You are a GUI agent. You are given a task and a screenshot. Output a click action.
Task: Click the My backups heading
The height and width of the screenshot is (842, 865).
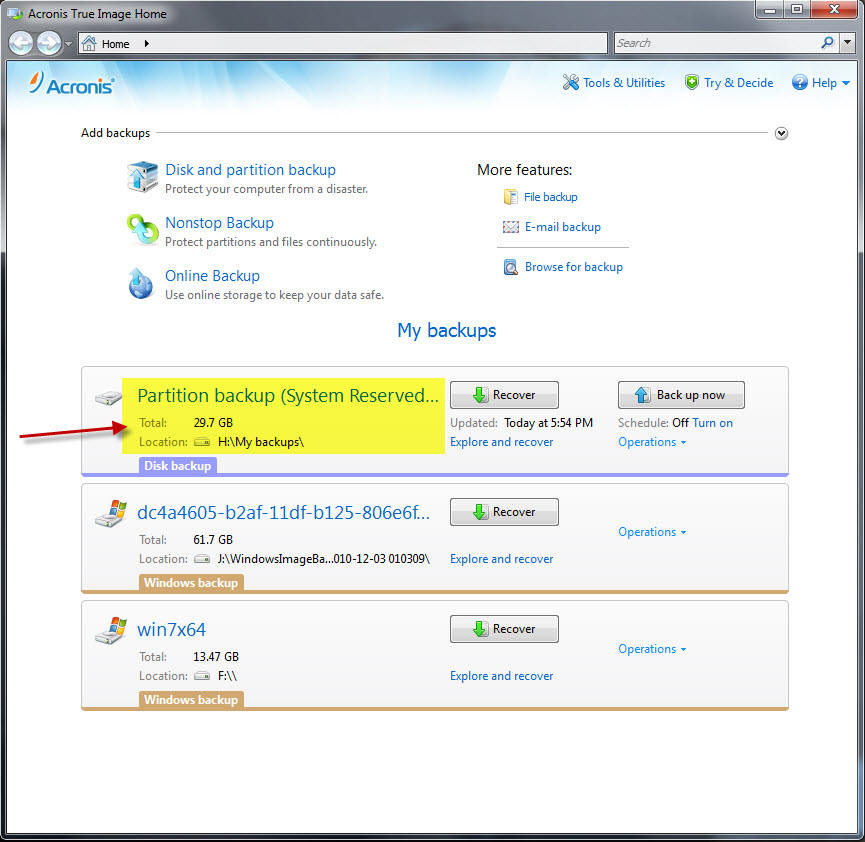click(x=447, y=331)
